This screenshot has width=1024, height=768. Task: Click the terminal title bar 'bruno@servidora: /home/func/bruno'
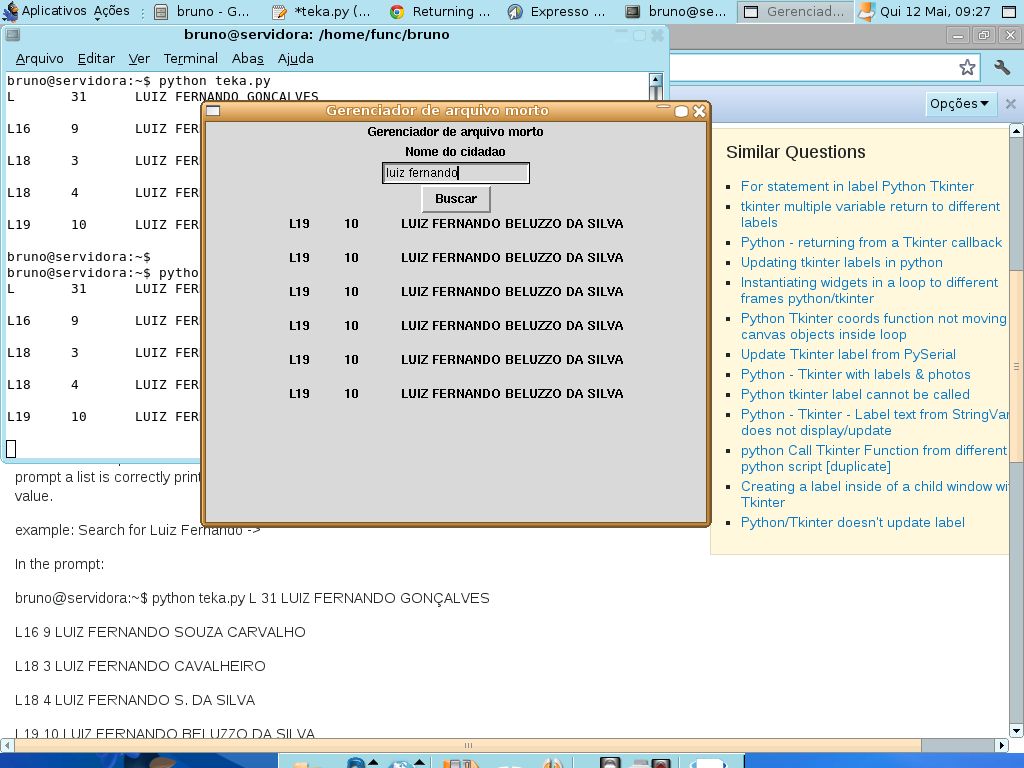[317, 35]
